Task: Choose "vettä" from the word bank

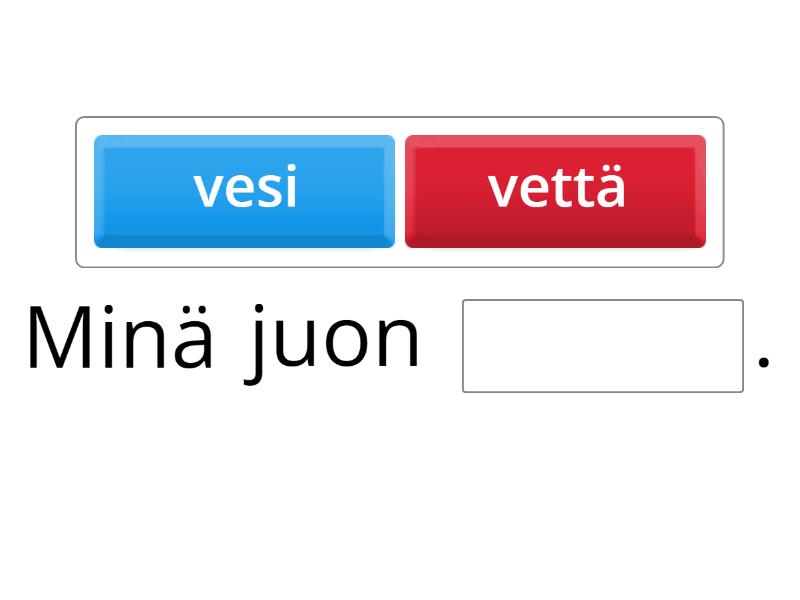Action: [x=555, y=191]
